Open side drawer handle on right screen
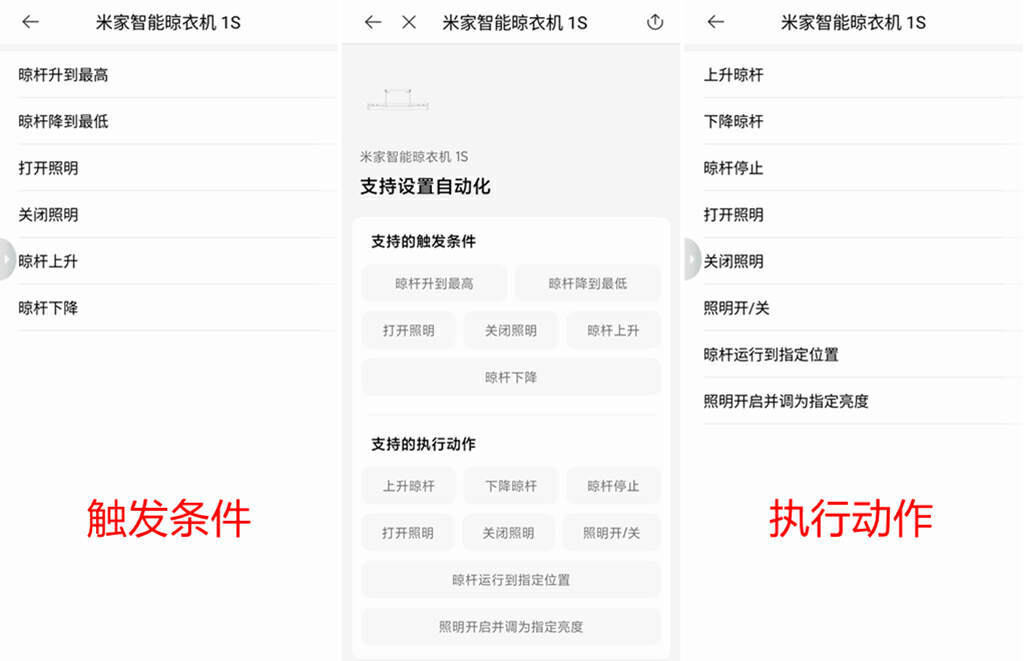Image resolution: width=1024 pixels, height=661 pixels. pos(692,259)
